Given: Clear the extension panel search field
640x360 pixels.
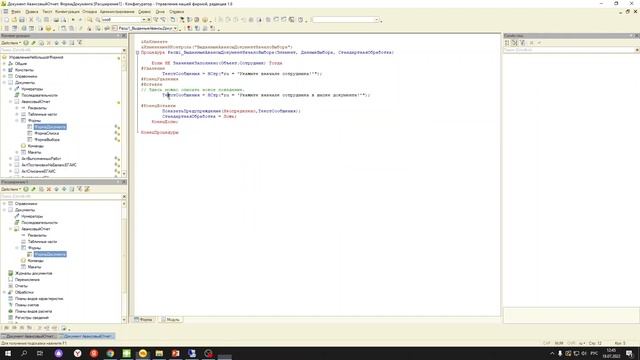Looking at the screenshot, I should click(124, 197).
